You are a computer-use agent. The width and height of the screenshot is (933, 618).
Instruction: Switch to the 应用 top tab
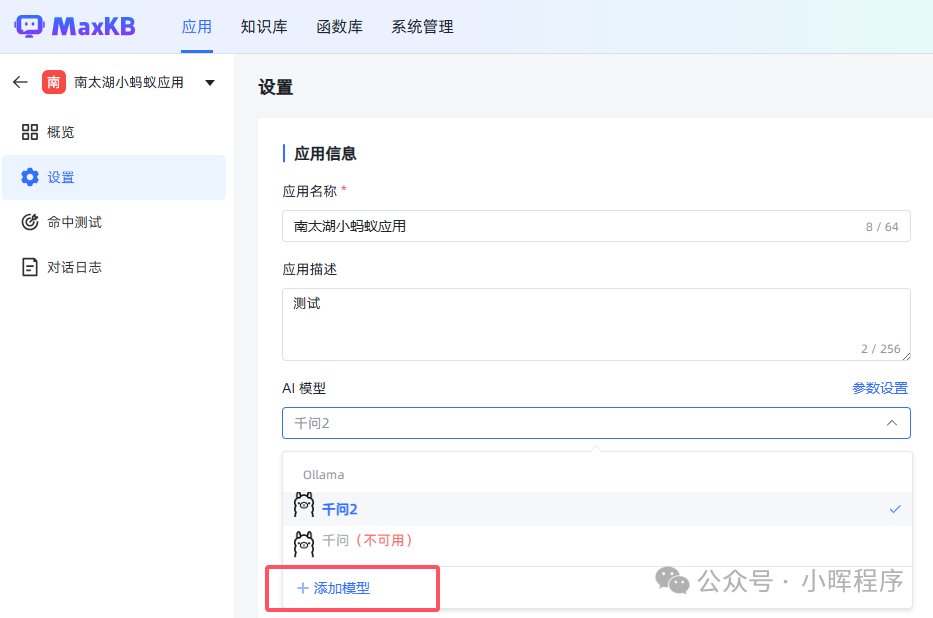[197, 27]
